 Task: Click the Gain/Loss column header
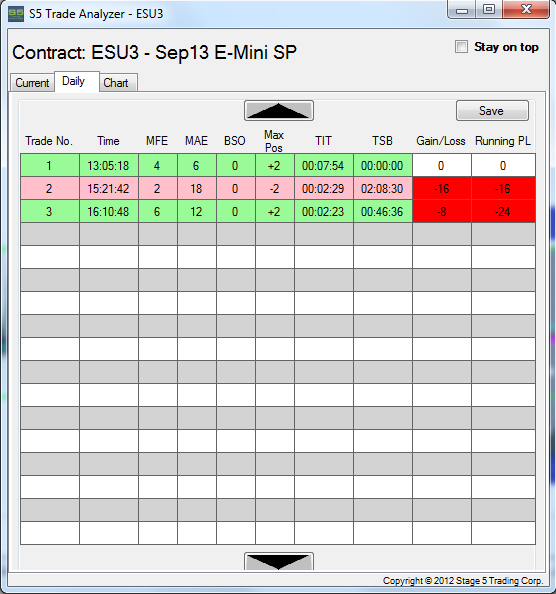(441, 141)
